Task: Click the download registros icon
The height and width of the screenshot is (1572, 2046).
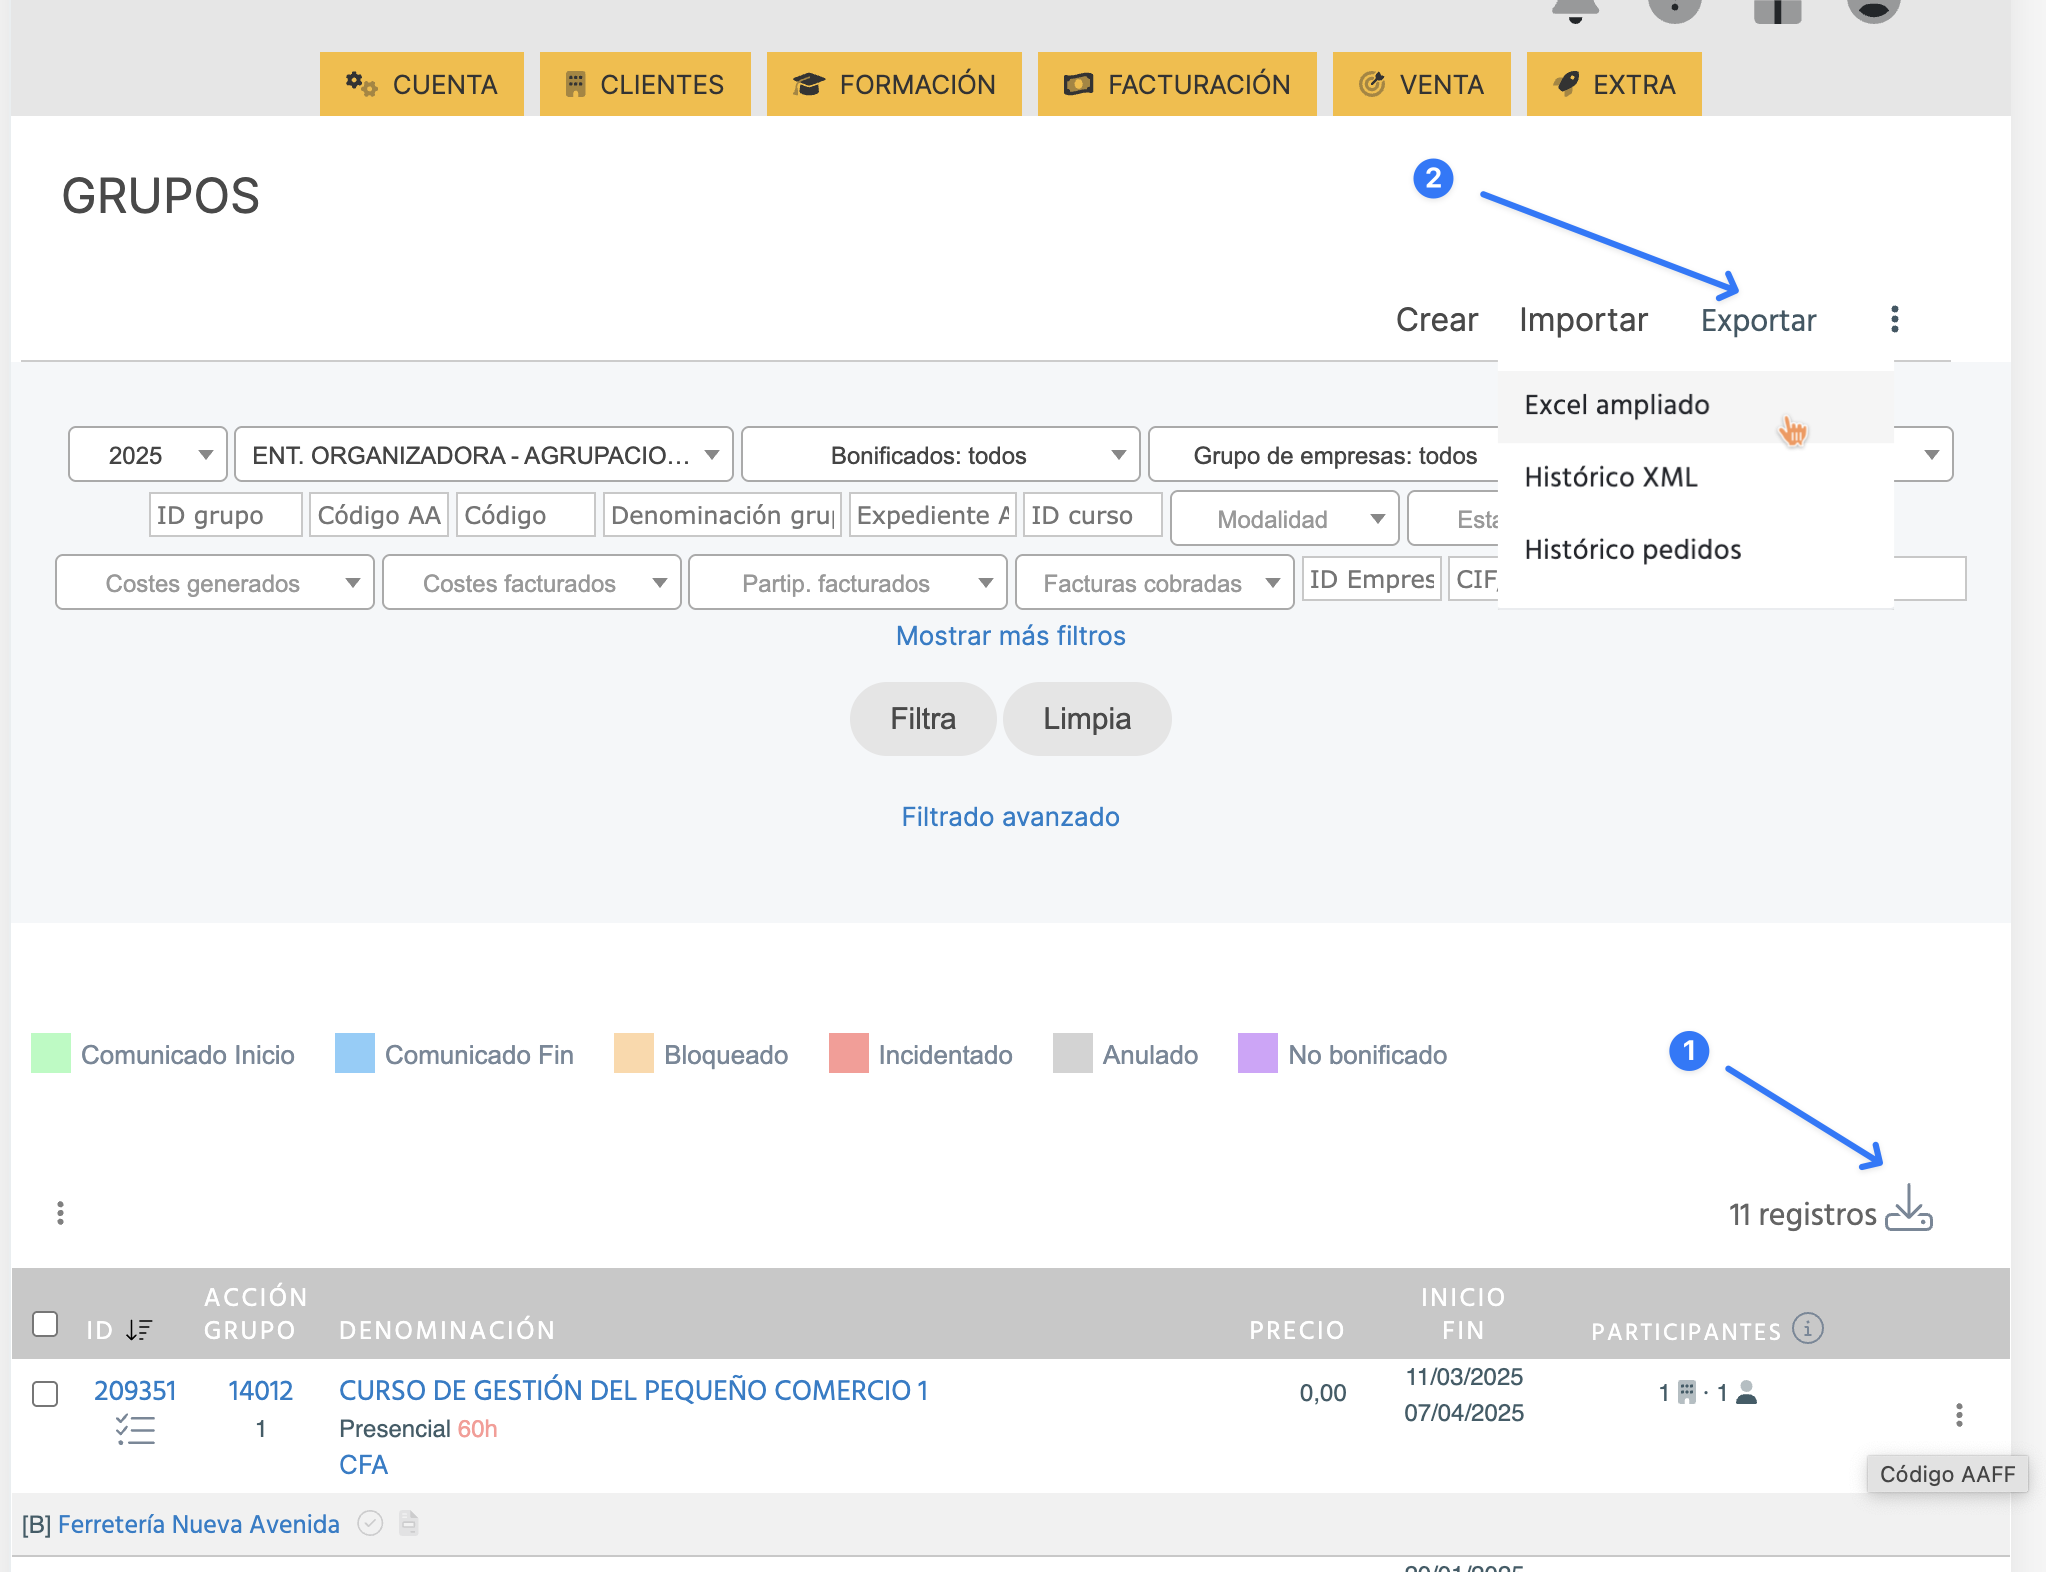Action: coord(1908,1208)
